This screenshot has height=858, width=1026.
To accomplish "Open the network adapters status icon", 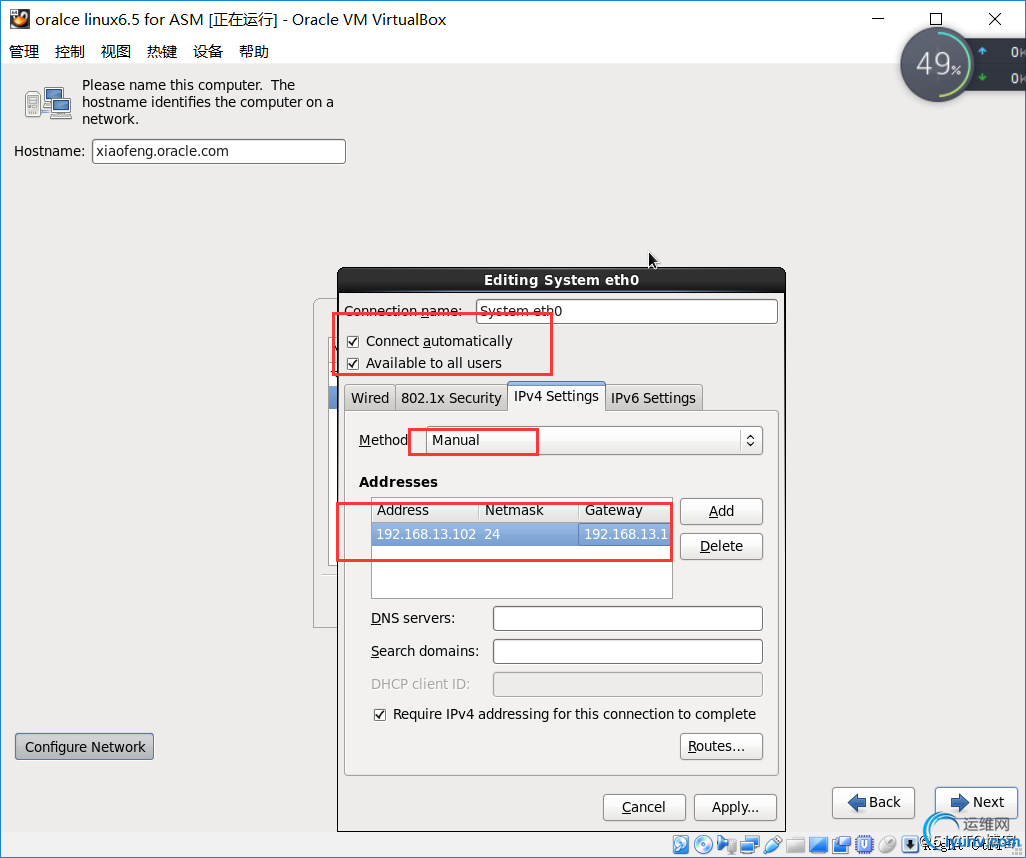I will tap(750, 844).
